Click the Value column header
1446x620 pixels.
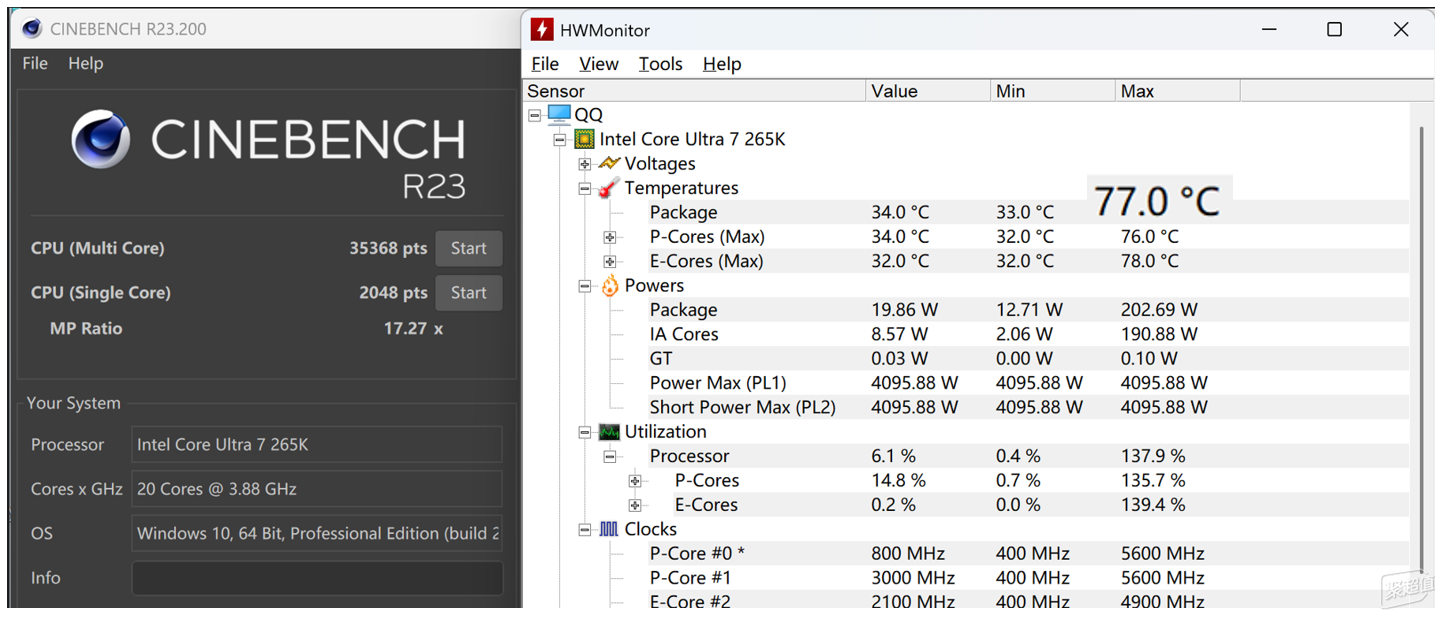[928, 91]
